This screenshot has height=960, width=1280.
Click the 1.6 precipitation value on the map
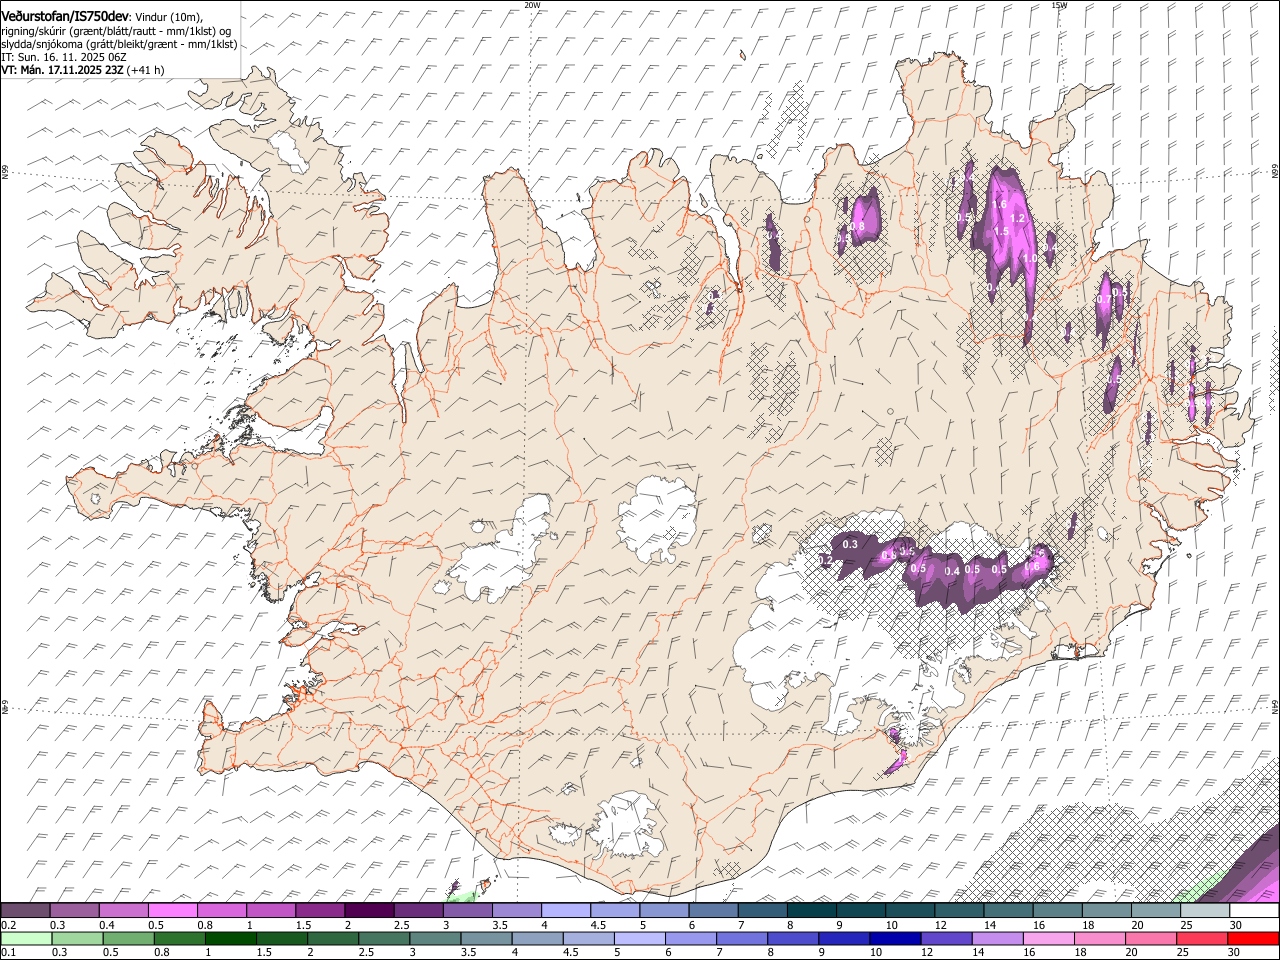click(x=999, y=204)
